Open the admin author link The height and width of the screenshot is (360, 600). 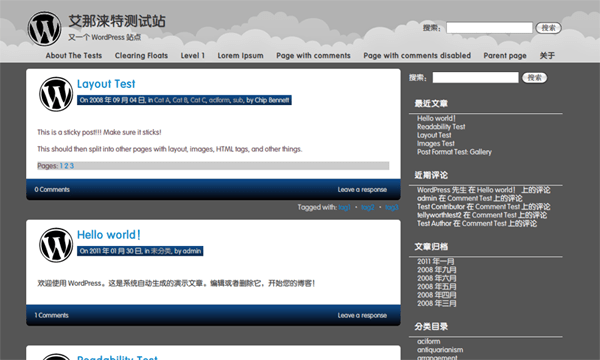pyautogui.click(x=192, y=251)
